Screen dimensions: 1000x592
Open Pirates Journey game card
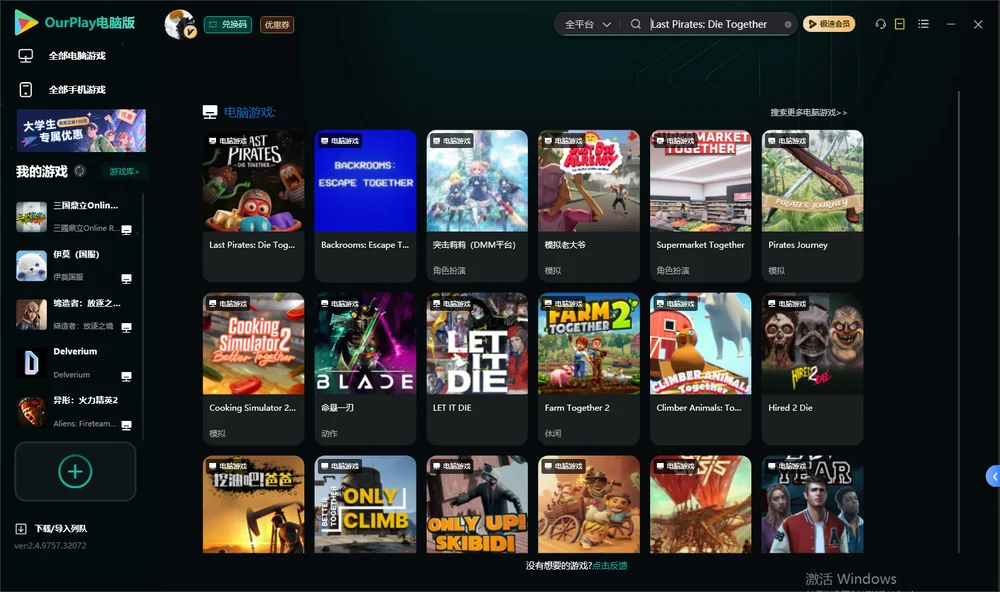pyautogui.click(x=812, y=205)
